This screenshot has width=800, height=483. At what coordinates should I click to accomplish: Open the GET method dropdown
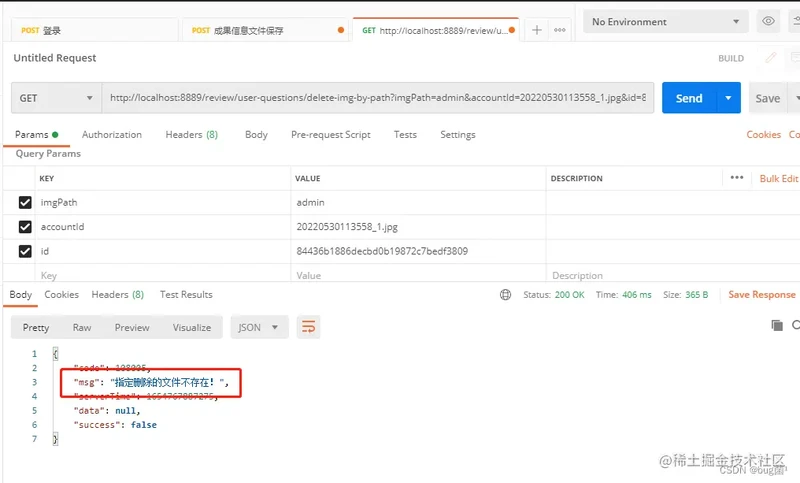(x=56, y=98)
